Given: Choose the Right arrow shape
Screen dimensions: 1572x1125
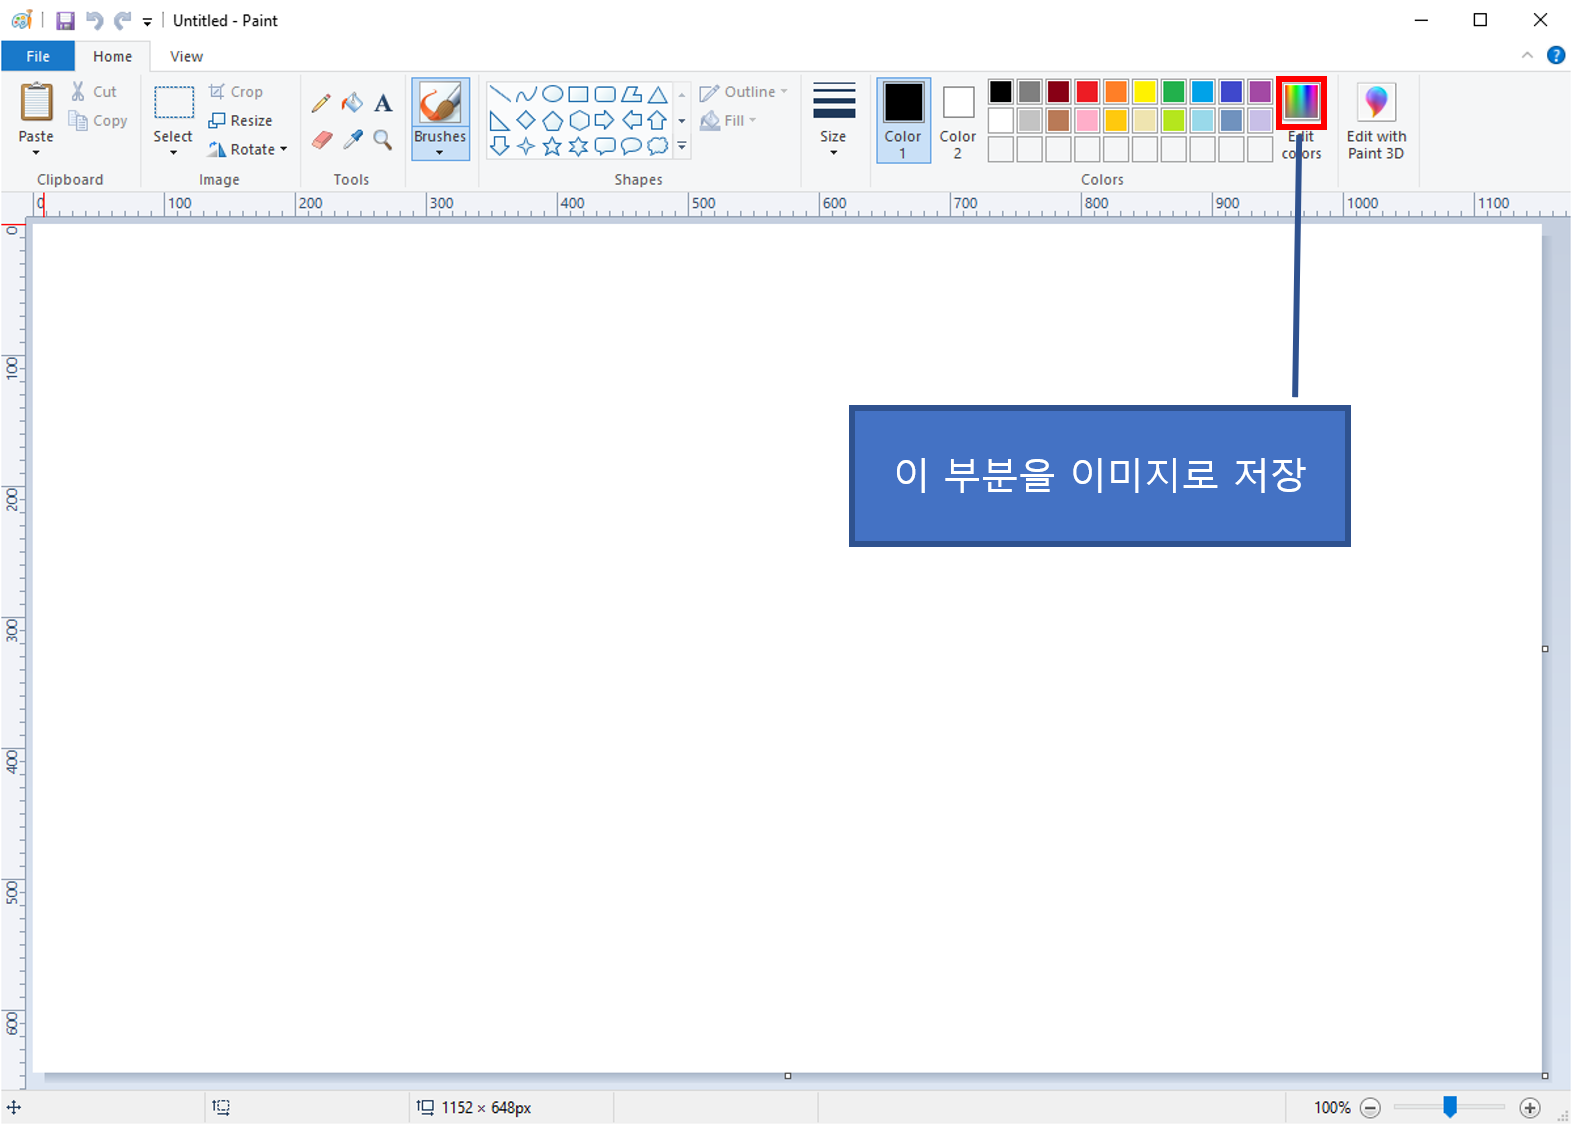Looking at the screenshot, I should 605,121.
